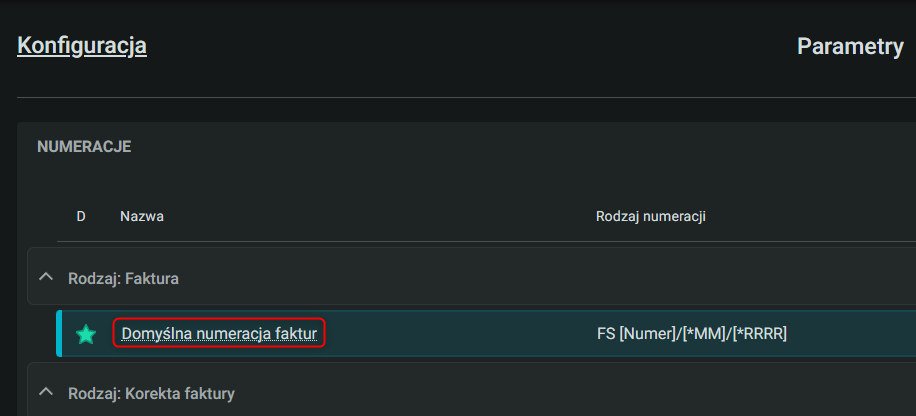
Task: Click the cyan selection bar beside the star
Action: [59, 334]
